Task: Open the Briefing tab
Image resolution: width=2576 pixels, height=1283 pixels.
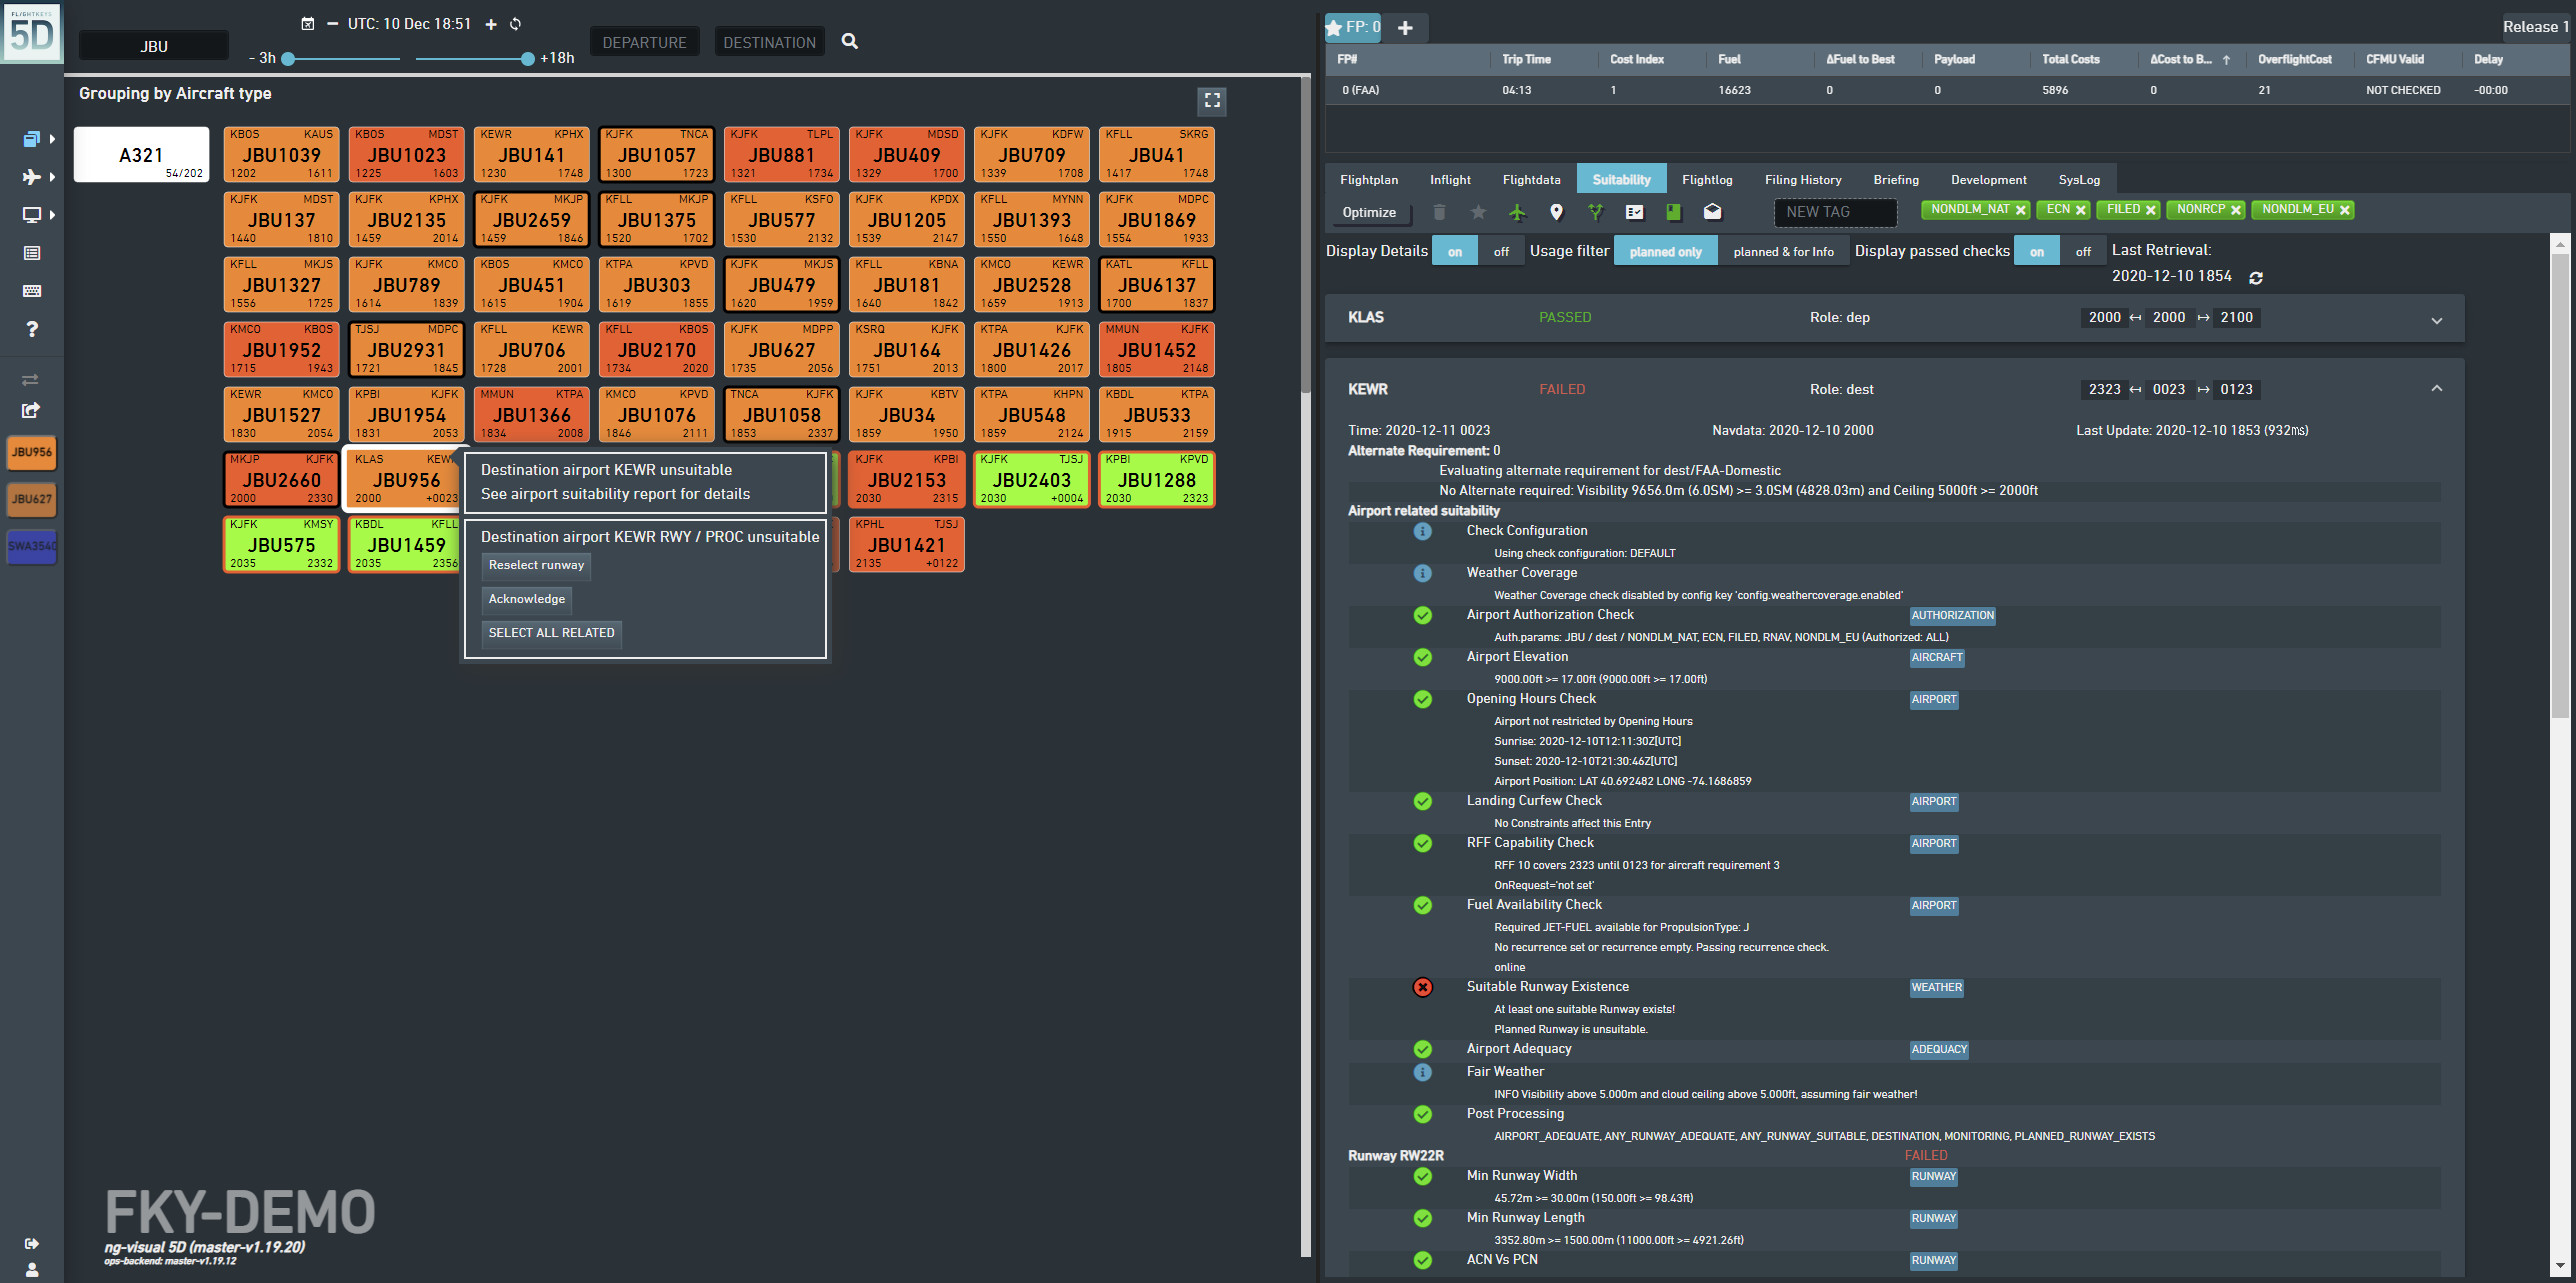Action: [x=1895, y=180]
